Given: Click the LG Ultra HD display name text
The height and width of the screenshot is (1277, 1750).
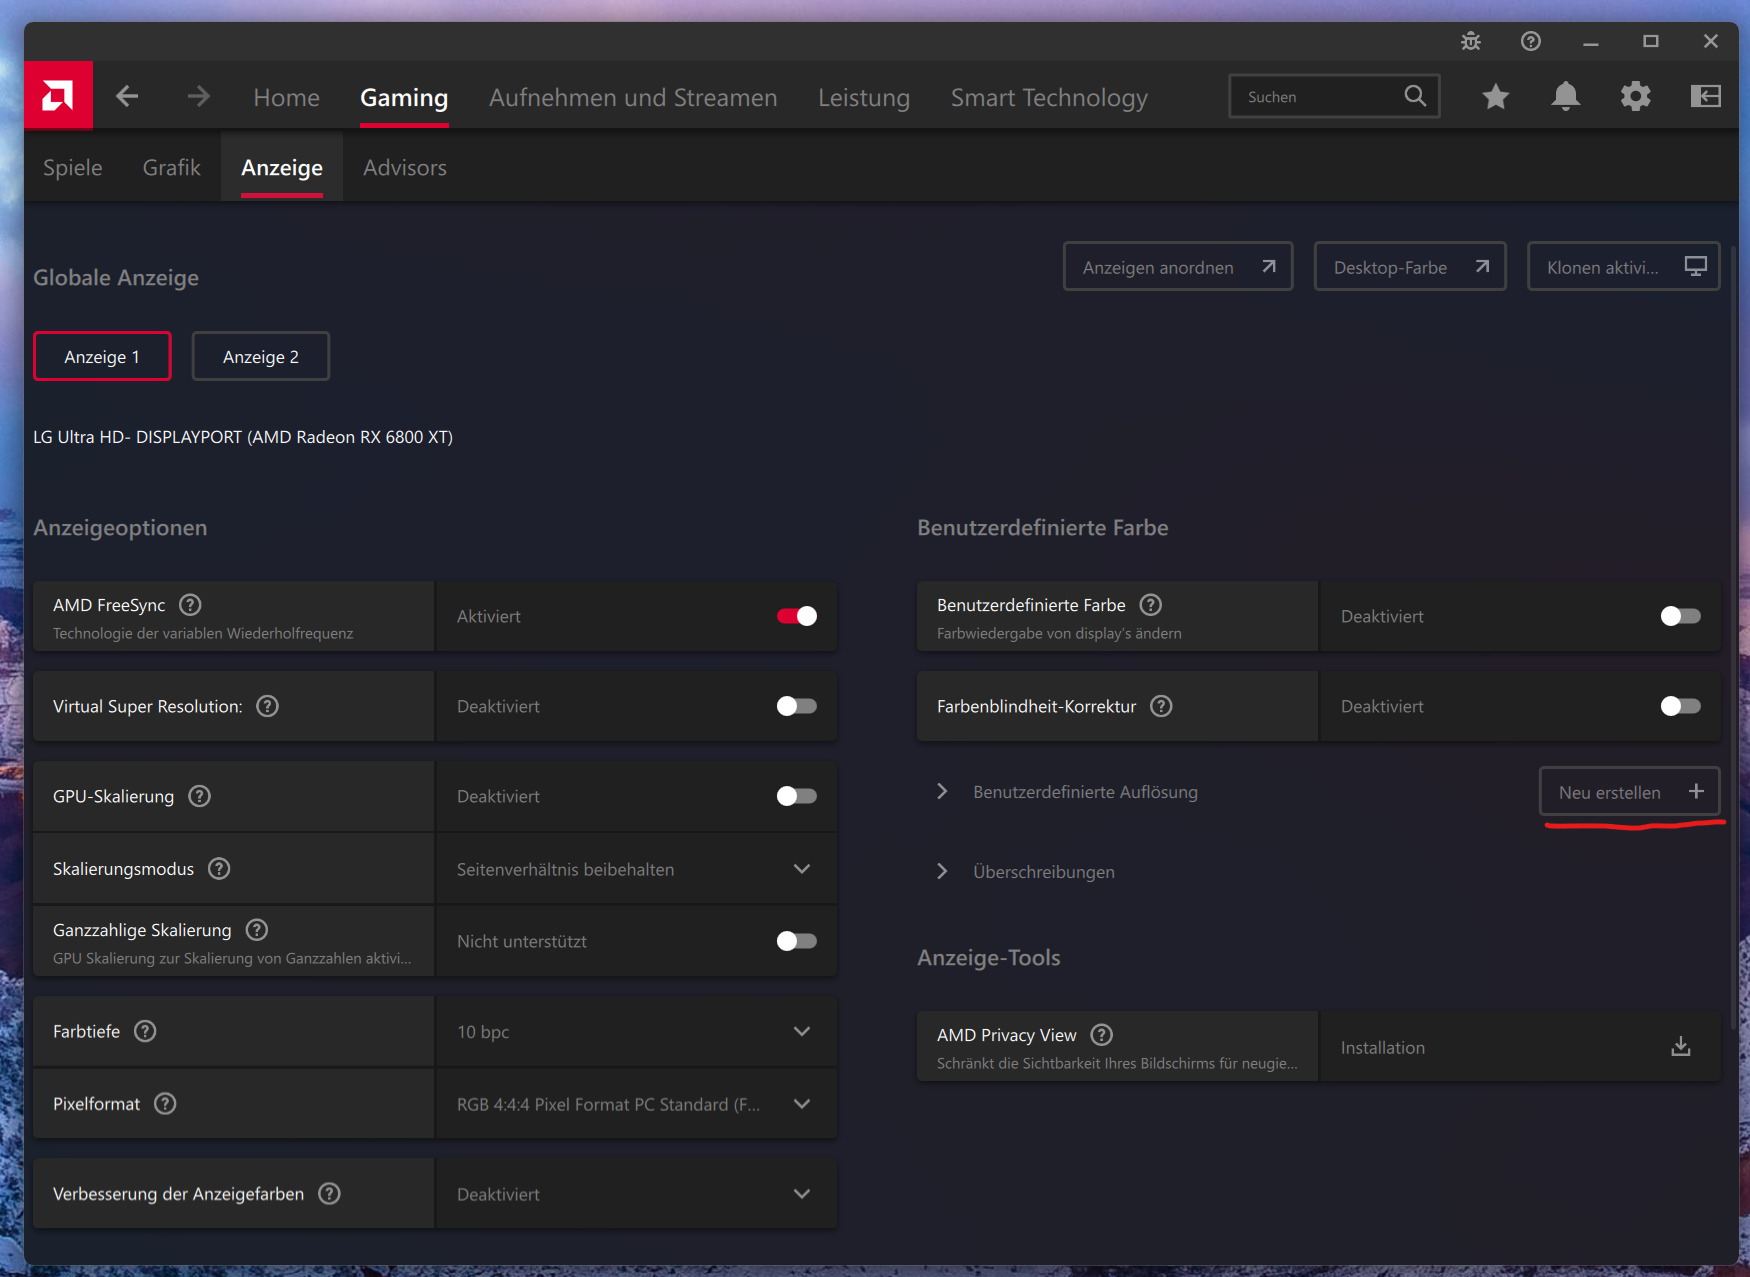Looking at the screenshot, I should click(243, 437).
